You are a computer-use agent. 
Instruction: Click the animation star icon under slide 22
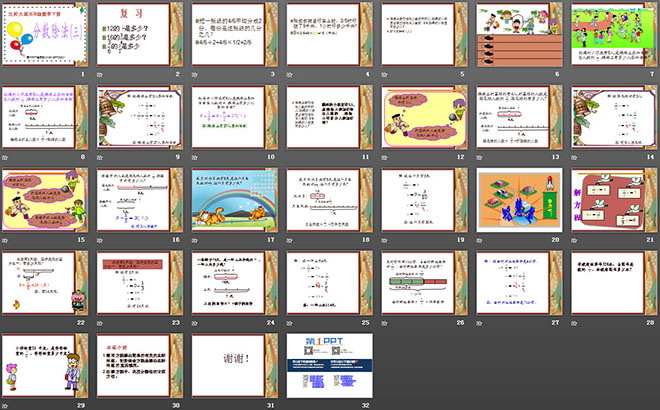[6, 324]
